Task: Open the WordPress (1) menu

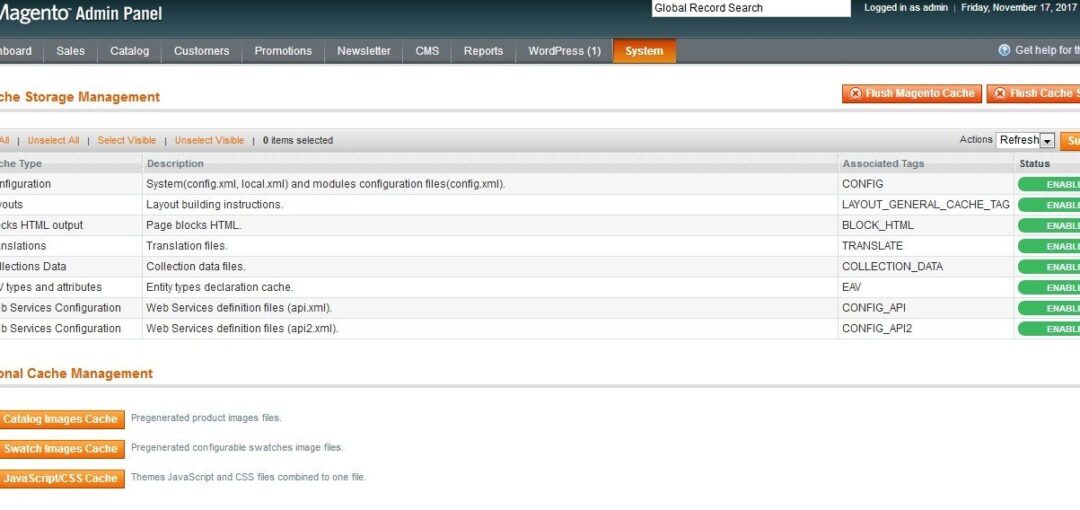Action: click(x=564, y=51)
